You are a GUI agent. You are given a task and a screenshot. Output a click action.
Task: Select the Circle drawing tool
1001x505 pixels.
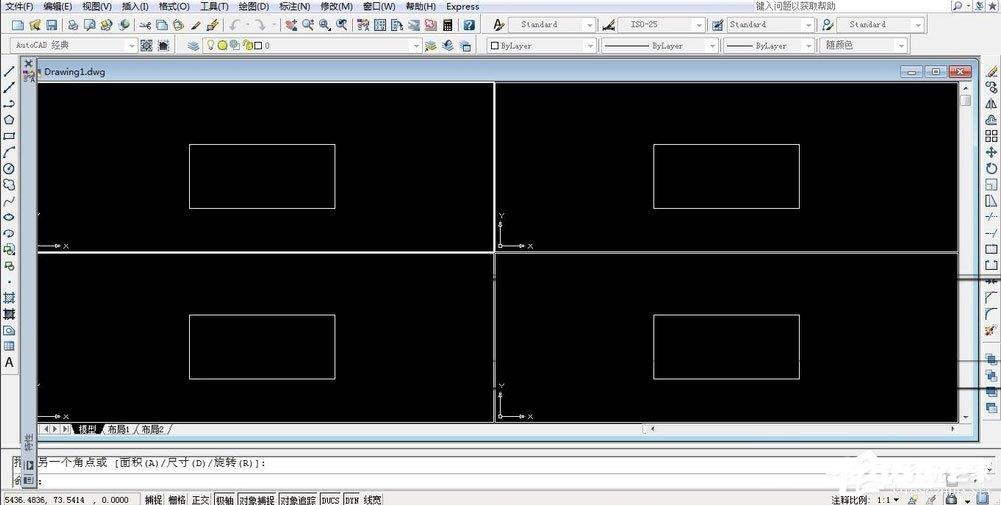[x=9, y=169]
